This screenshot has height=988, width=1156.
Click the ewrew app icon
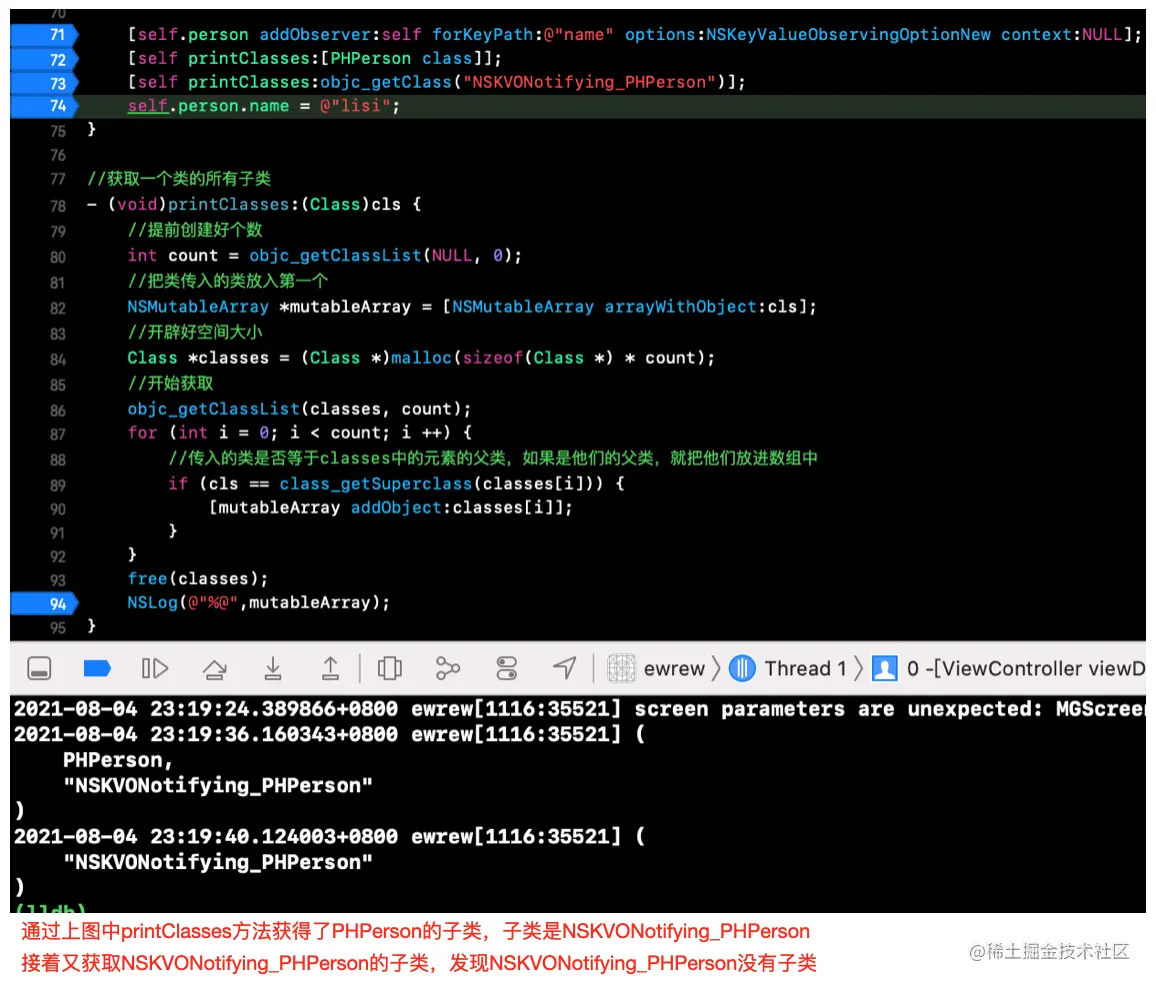[x=621, y=669]
